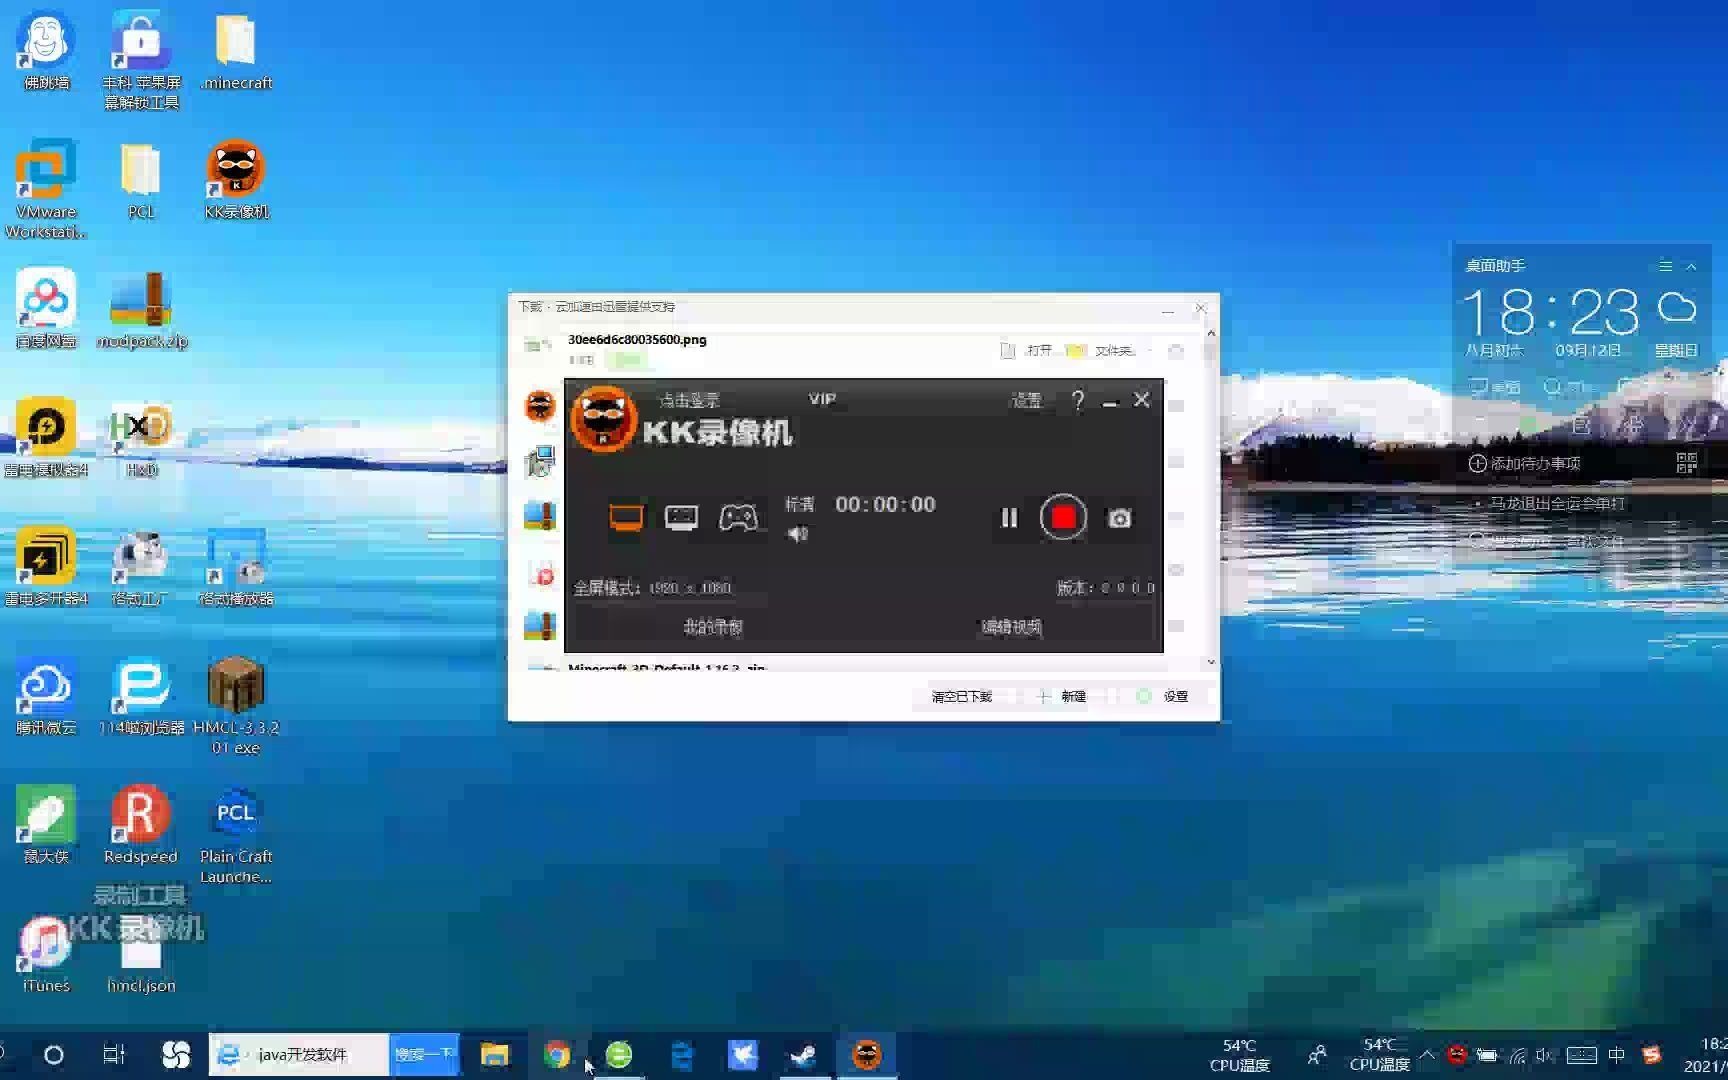
Task: Open 丰科 苹果屏幕解锁工具 desktop shortcut
Action: click(141, 60)
